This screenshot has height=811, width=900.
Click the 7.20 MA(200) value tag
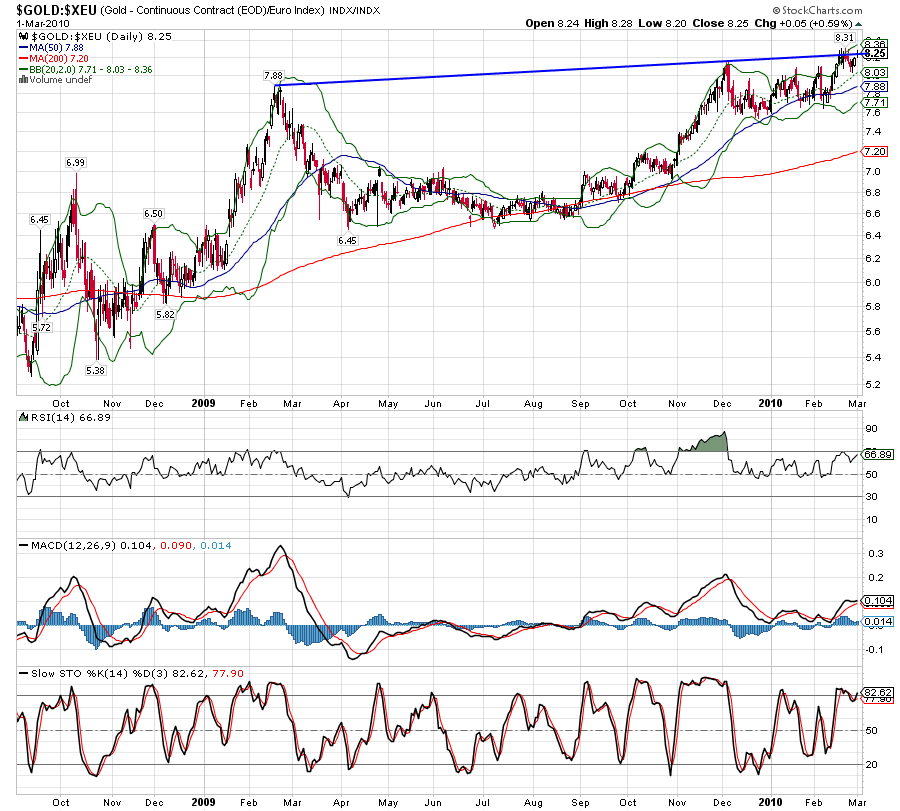874,151
